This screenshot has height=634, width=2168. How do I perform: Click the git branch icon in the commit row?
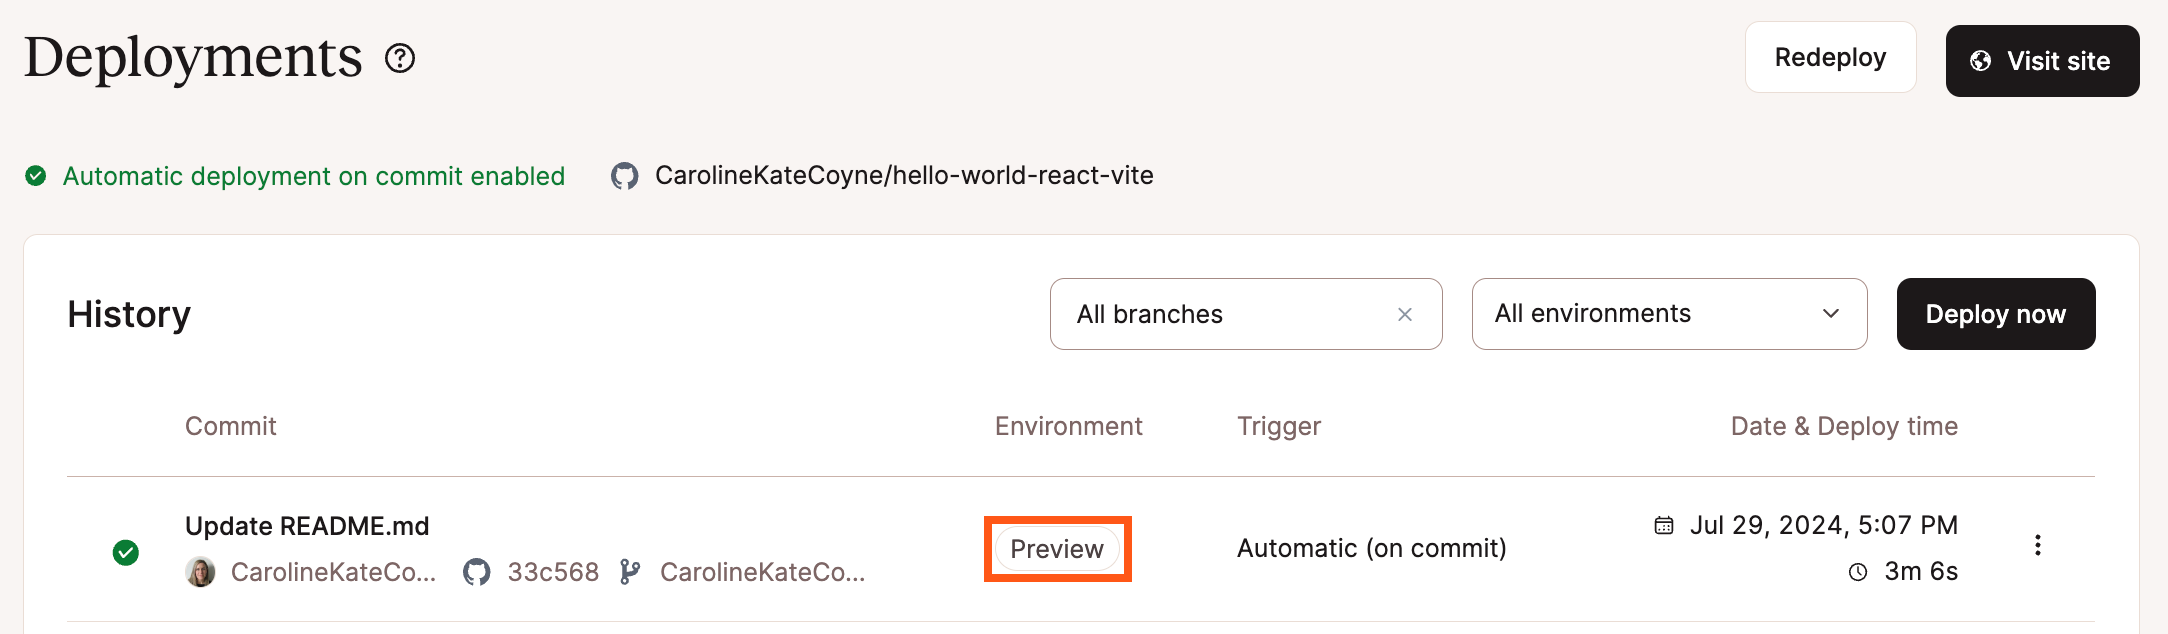coord(629,572)
